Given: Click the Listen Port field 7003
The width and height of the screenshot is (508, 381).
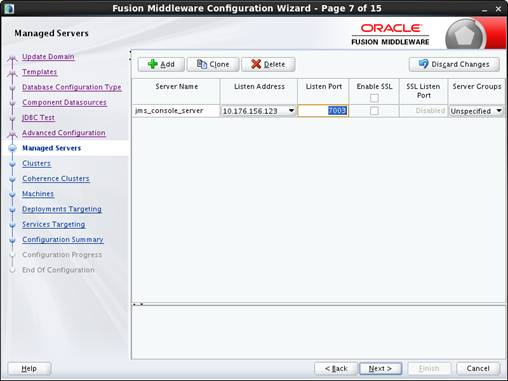Looking at the screenshot, I should click(x=323, y=111).
